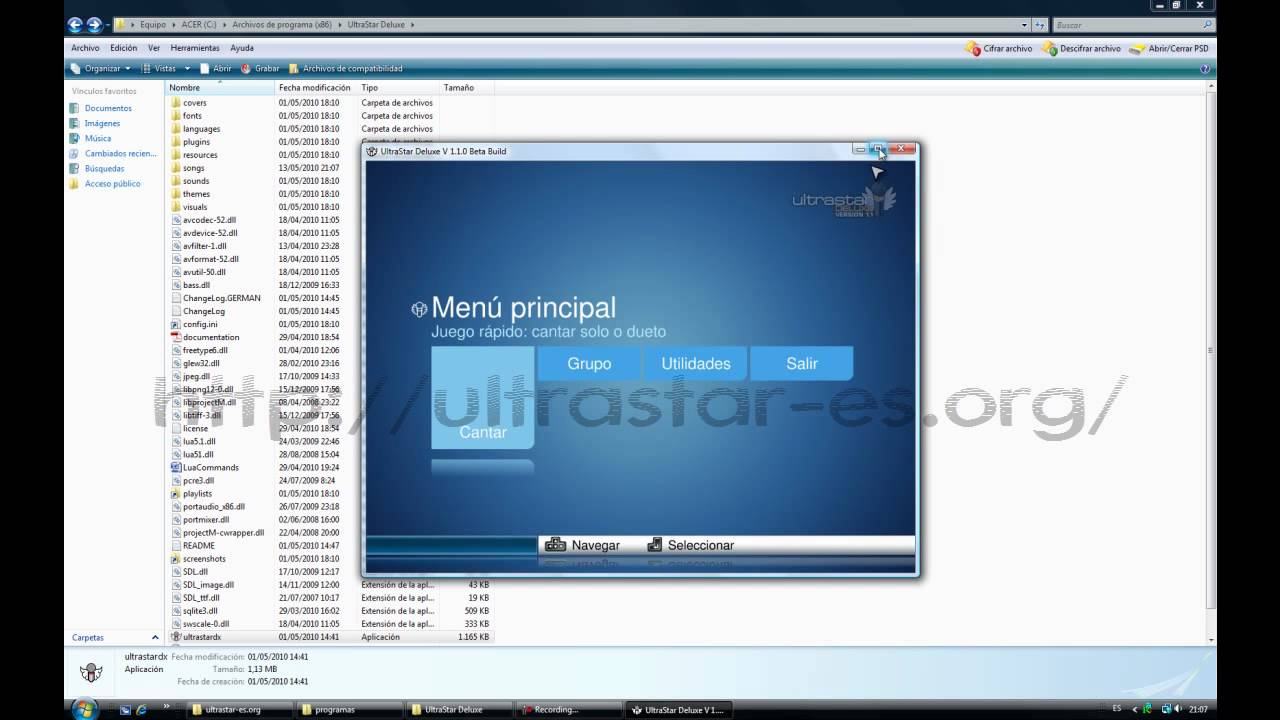Screen dimensions: 1280x720
Task: Open the address bar history dropdown
Action: click(x=1023, y=24)
